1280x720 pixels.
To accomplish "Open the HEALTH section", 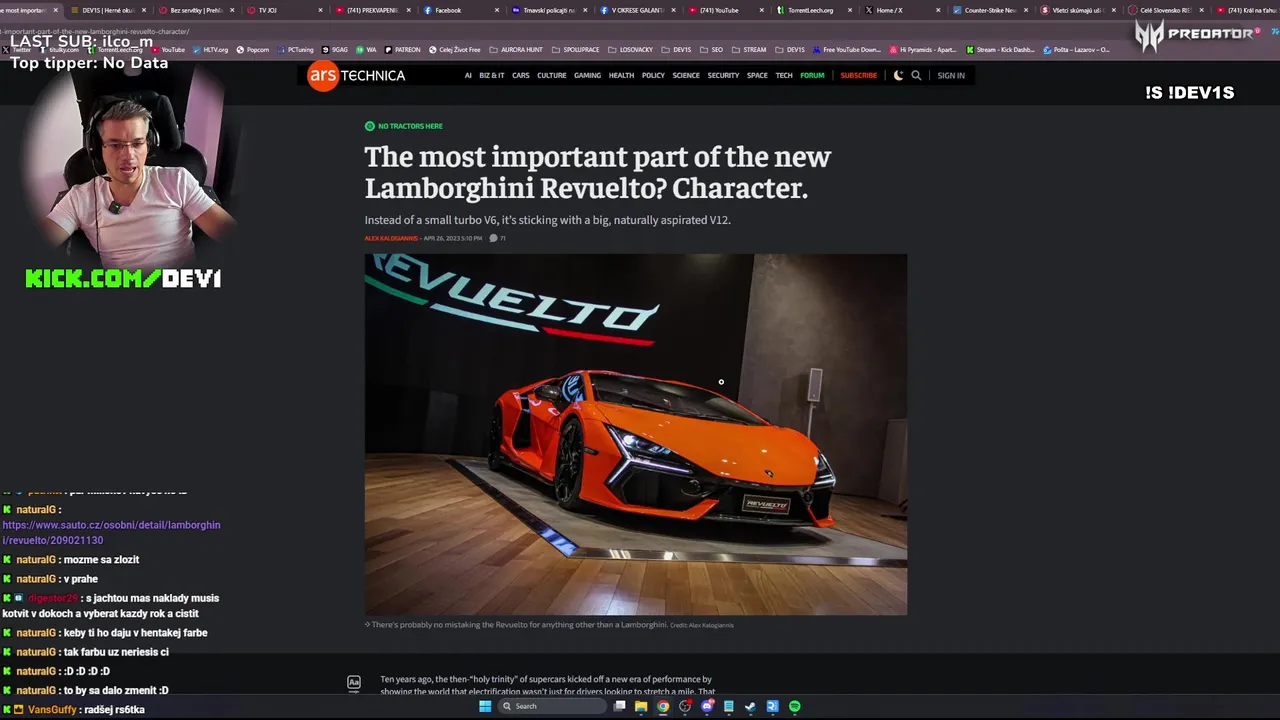I will tap(621, 75).
